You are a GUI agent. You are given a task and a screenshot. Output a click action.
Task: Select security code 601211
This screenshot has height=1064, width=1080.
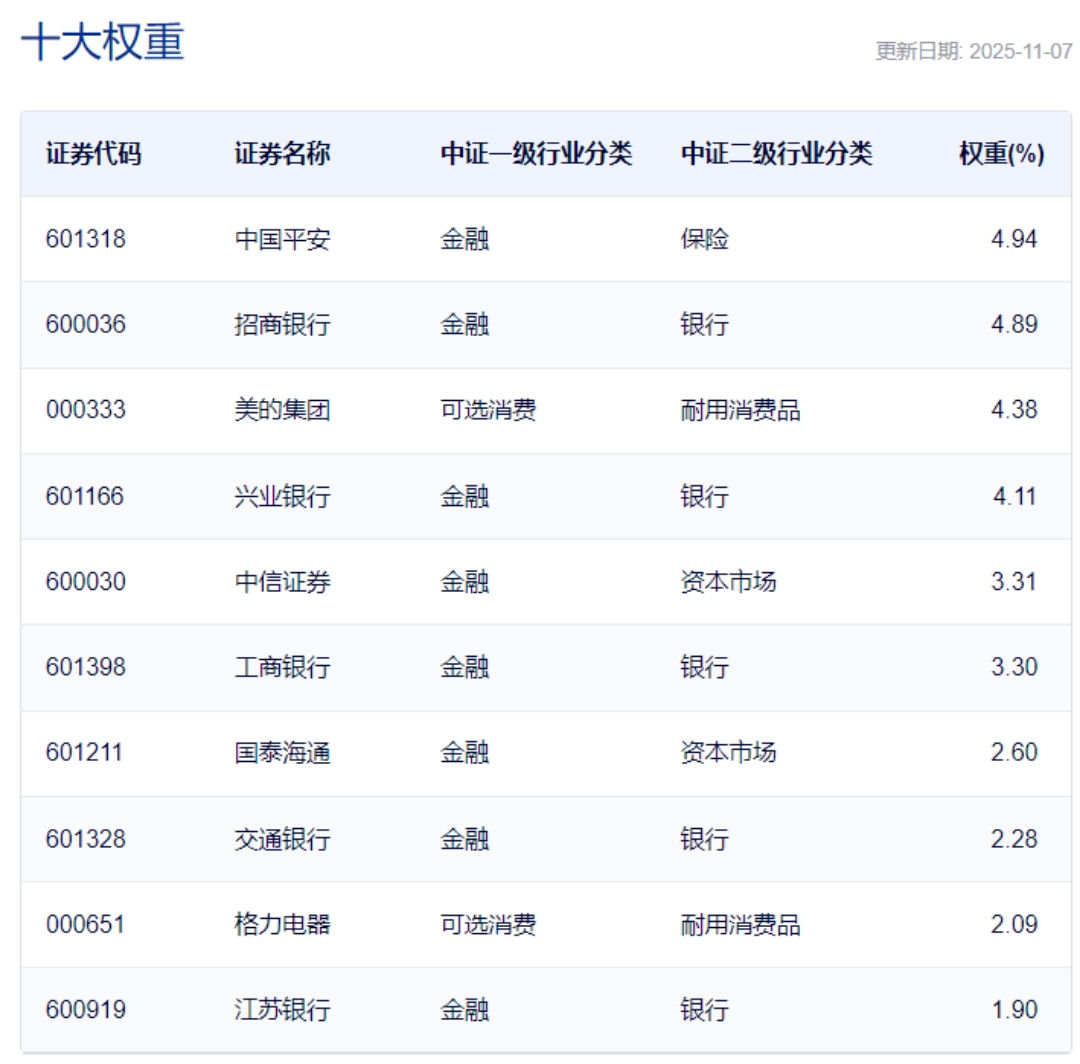tap(84, 753)
